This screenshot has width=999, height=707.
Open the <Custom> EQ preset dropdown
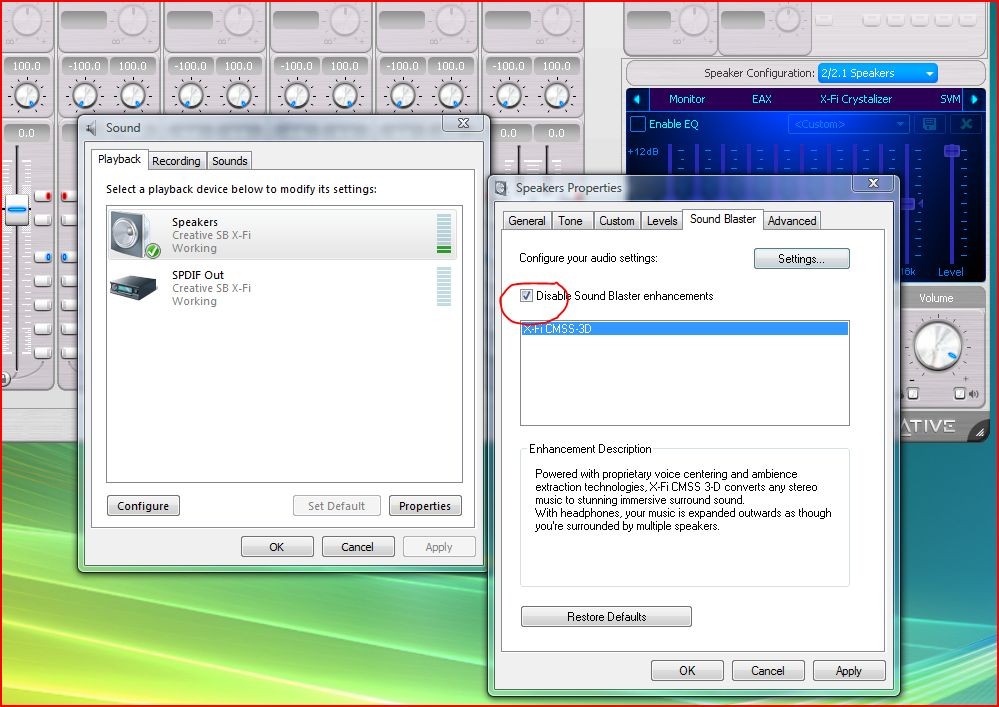[x=848, y=124]
